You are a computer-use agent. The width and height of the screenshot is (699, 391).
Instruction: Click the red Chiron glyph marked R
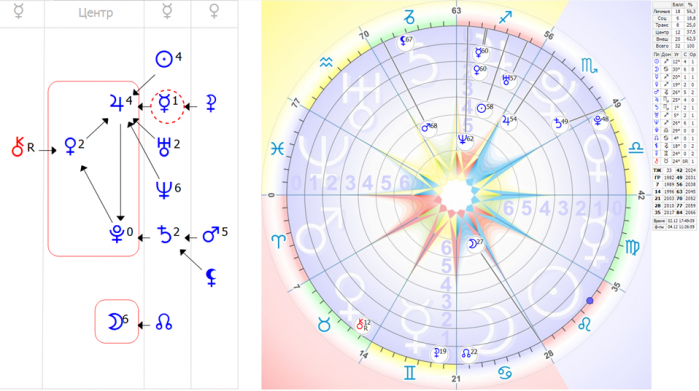[x=17, y=147]
